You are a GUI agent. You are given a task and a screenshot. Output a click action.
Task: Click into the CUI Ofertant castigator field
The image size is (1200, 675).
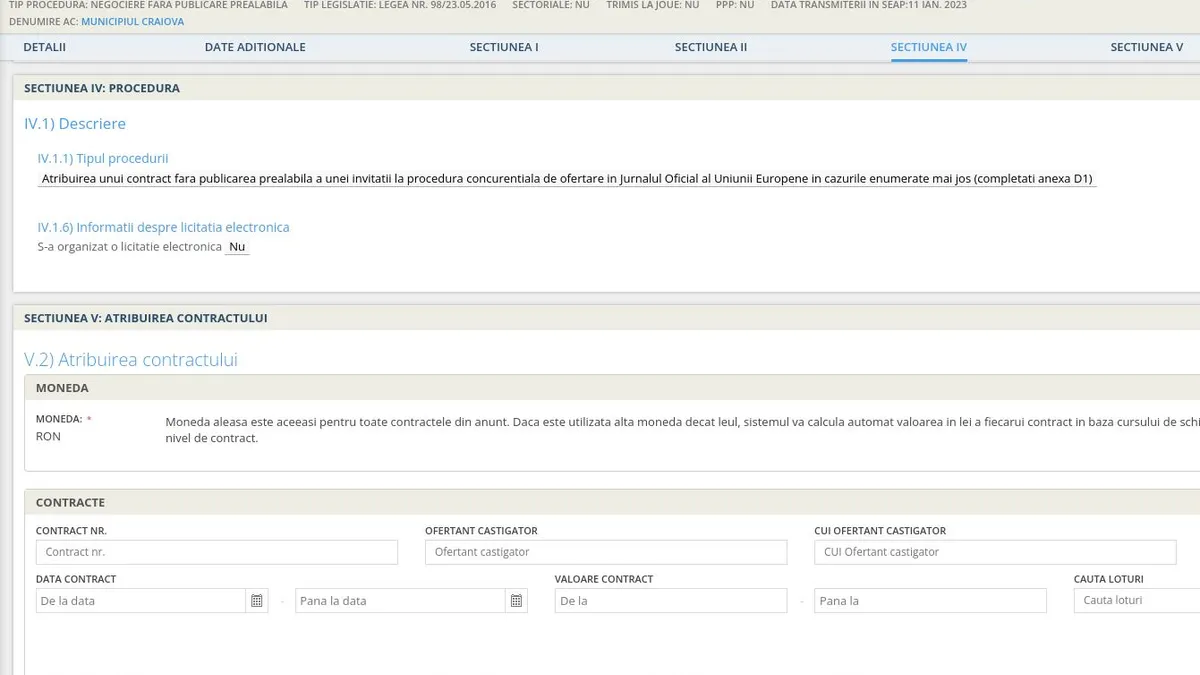point(994,552)
